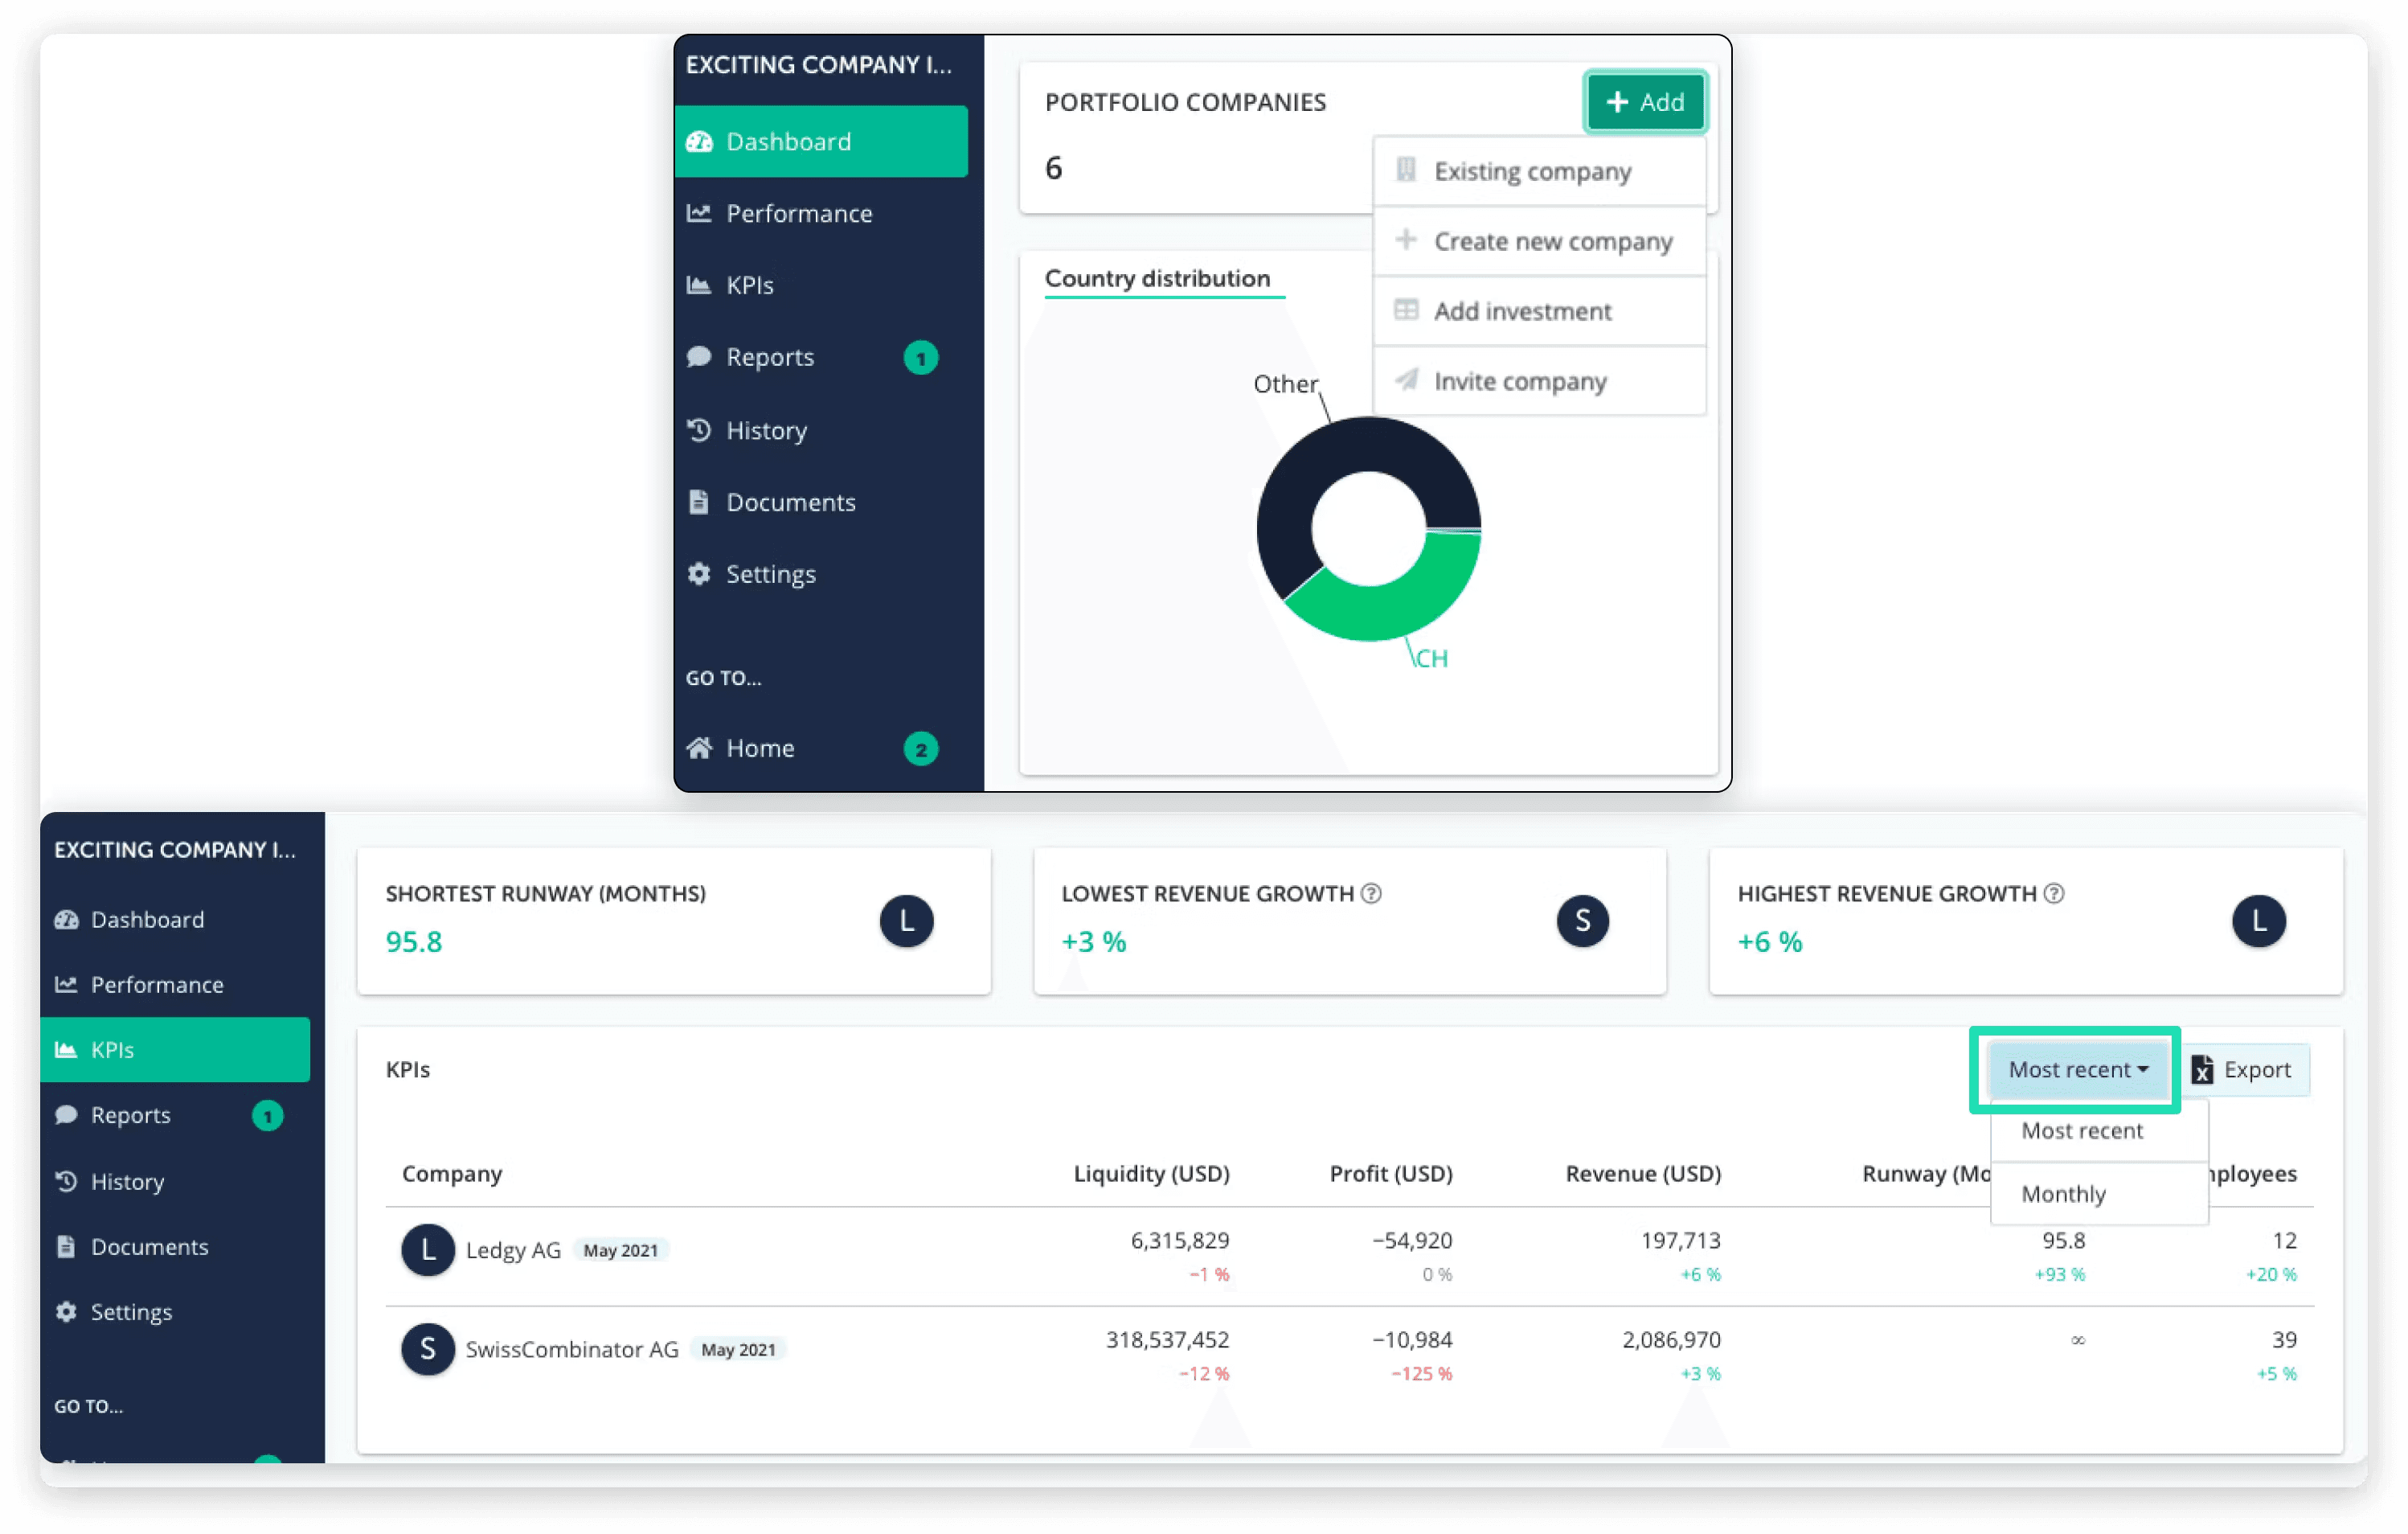The height and width of the screenshot is (1534, 2408).
Task: Click the Add investment table icon
Action: tap(1406, 310)
